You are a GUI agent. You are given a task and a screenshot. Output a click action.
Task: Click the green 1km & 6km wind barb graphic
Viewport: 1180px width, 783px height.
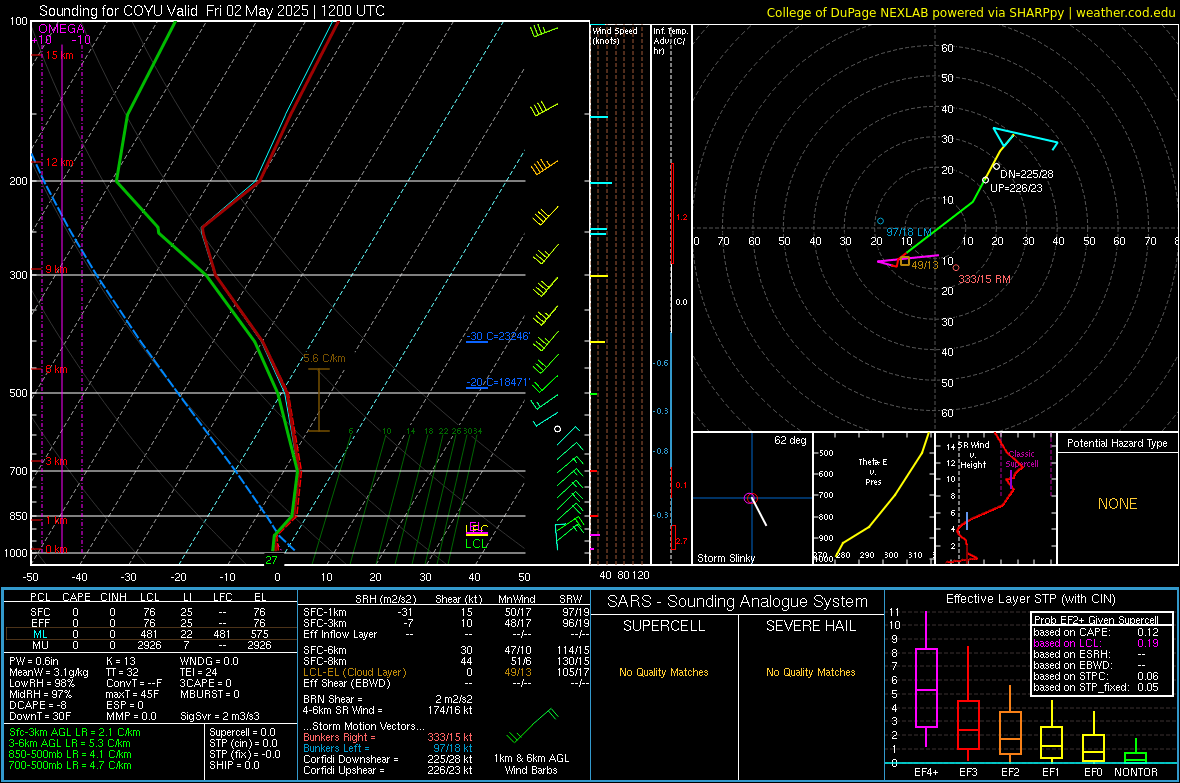pos(532,726)
